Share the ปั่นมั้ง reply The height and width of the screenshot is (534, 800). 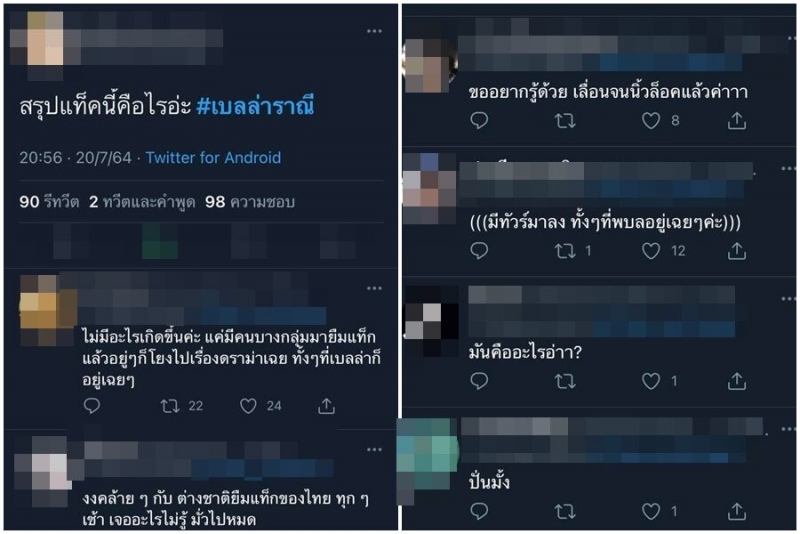[x=737, y=511]
